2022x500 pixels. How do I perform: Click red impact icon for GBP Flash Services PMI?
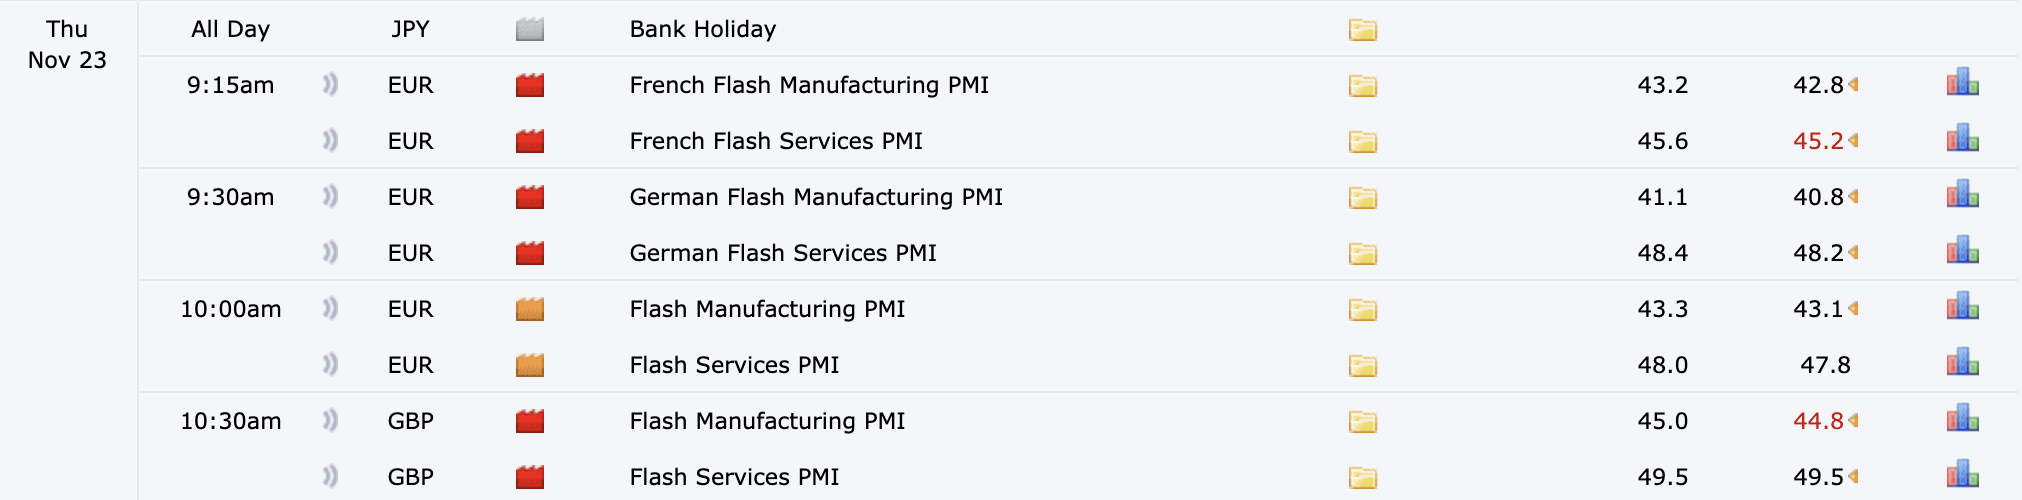(530, 478)
